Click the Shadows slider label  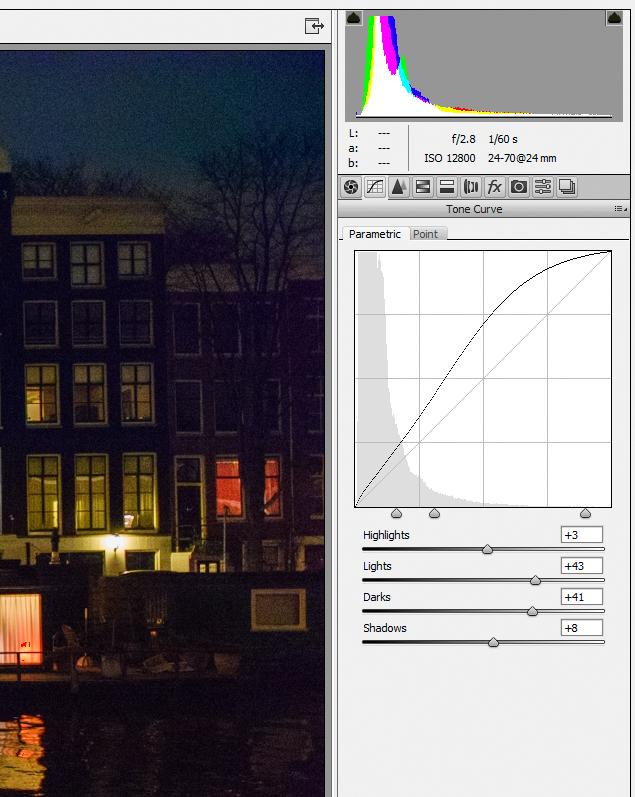[385, 628]
